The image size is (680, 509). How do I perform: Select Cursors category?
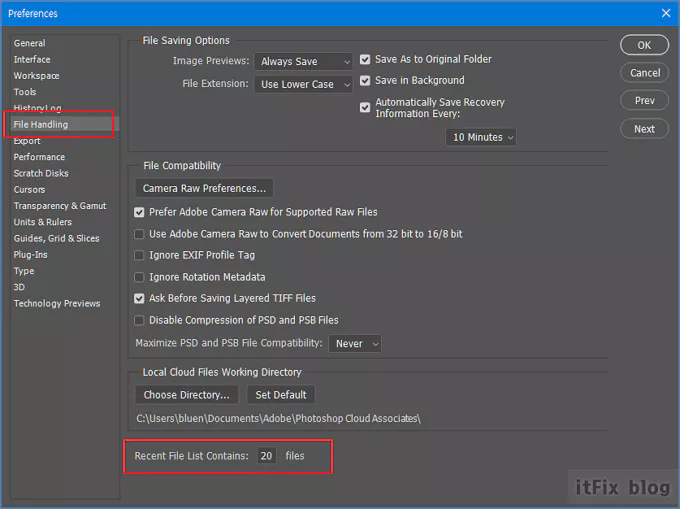(29, 189)
